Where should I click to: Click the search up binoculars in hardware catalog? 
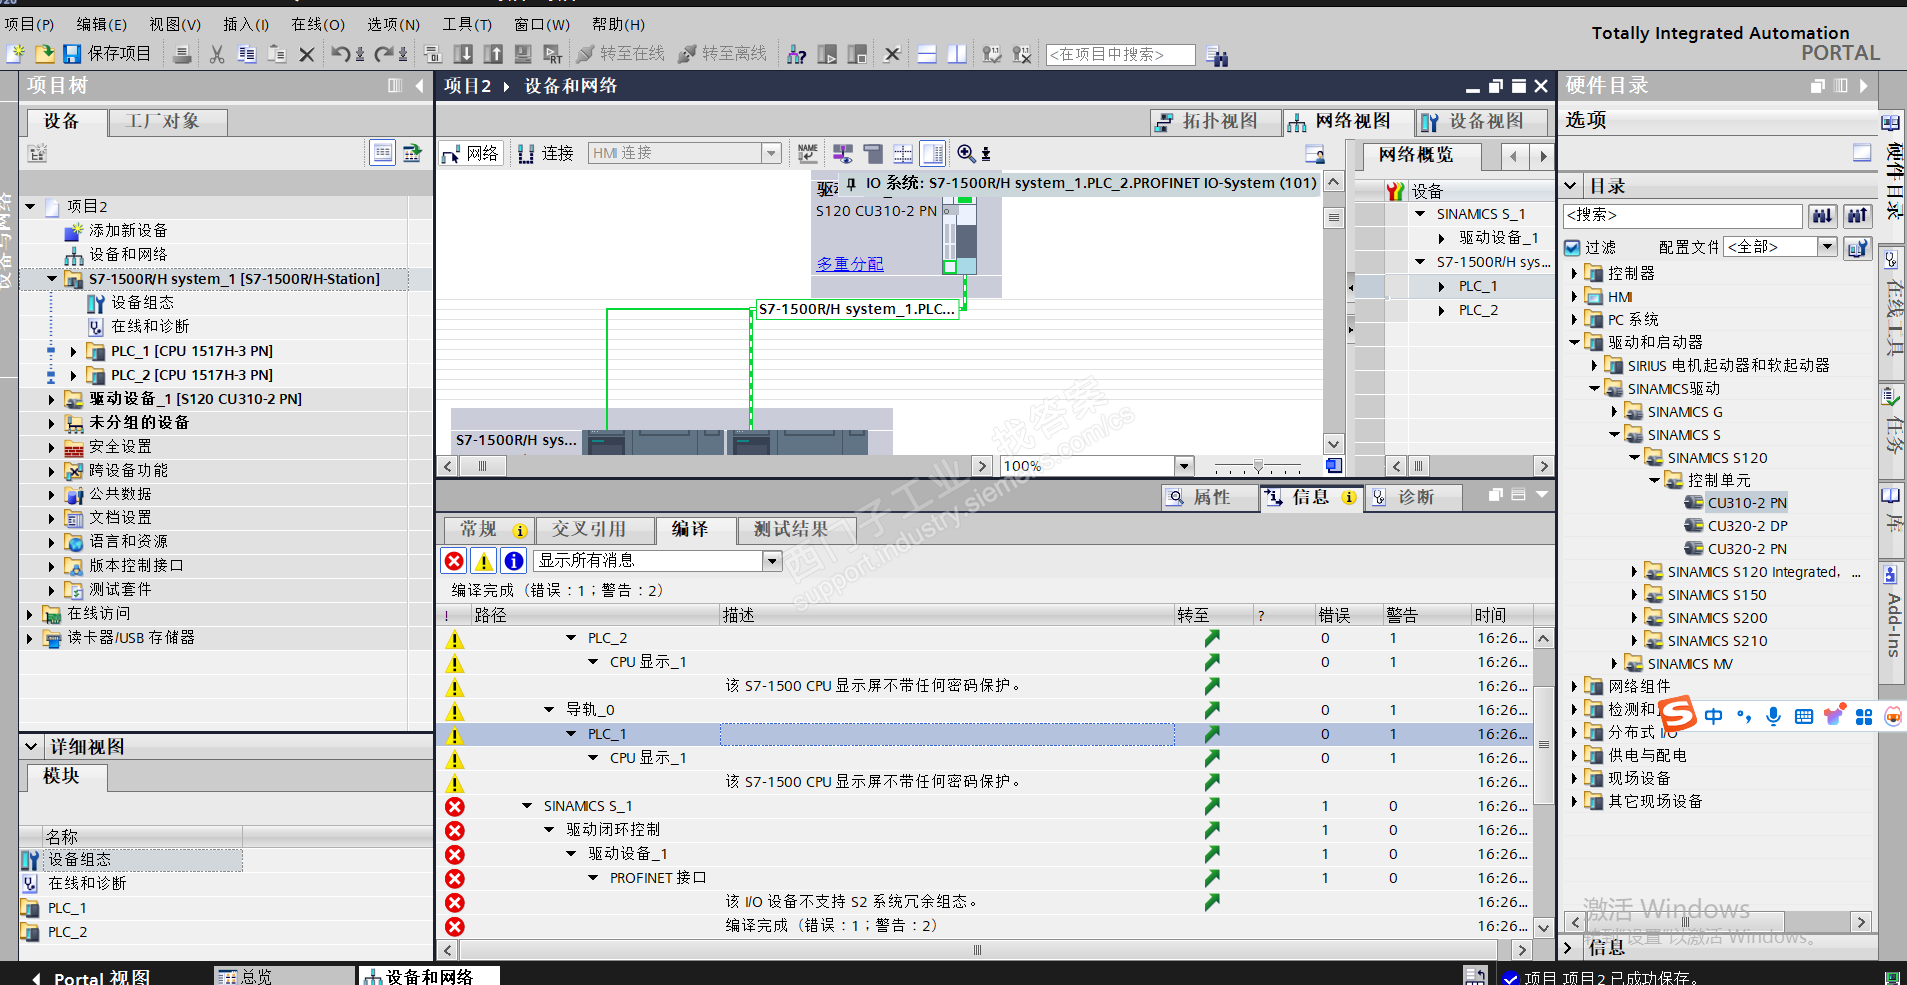1857,215
